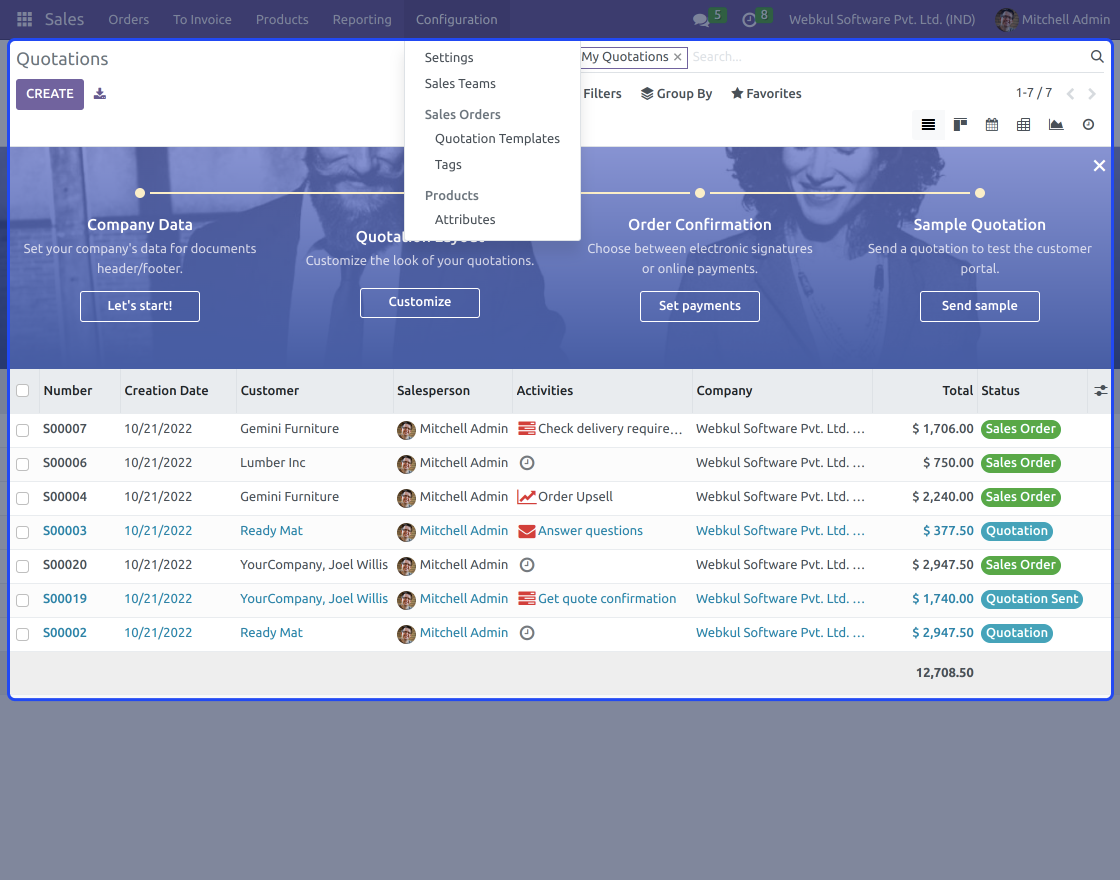This screenshot has height=880, width=1120.
Task: Click the search magnifier icon
Action: [x=1097, y=56]
